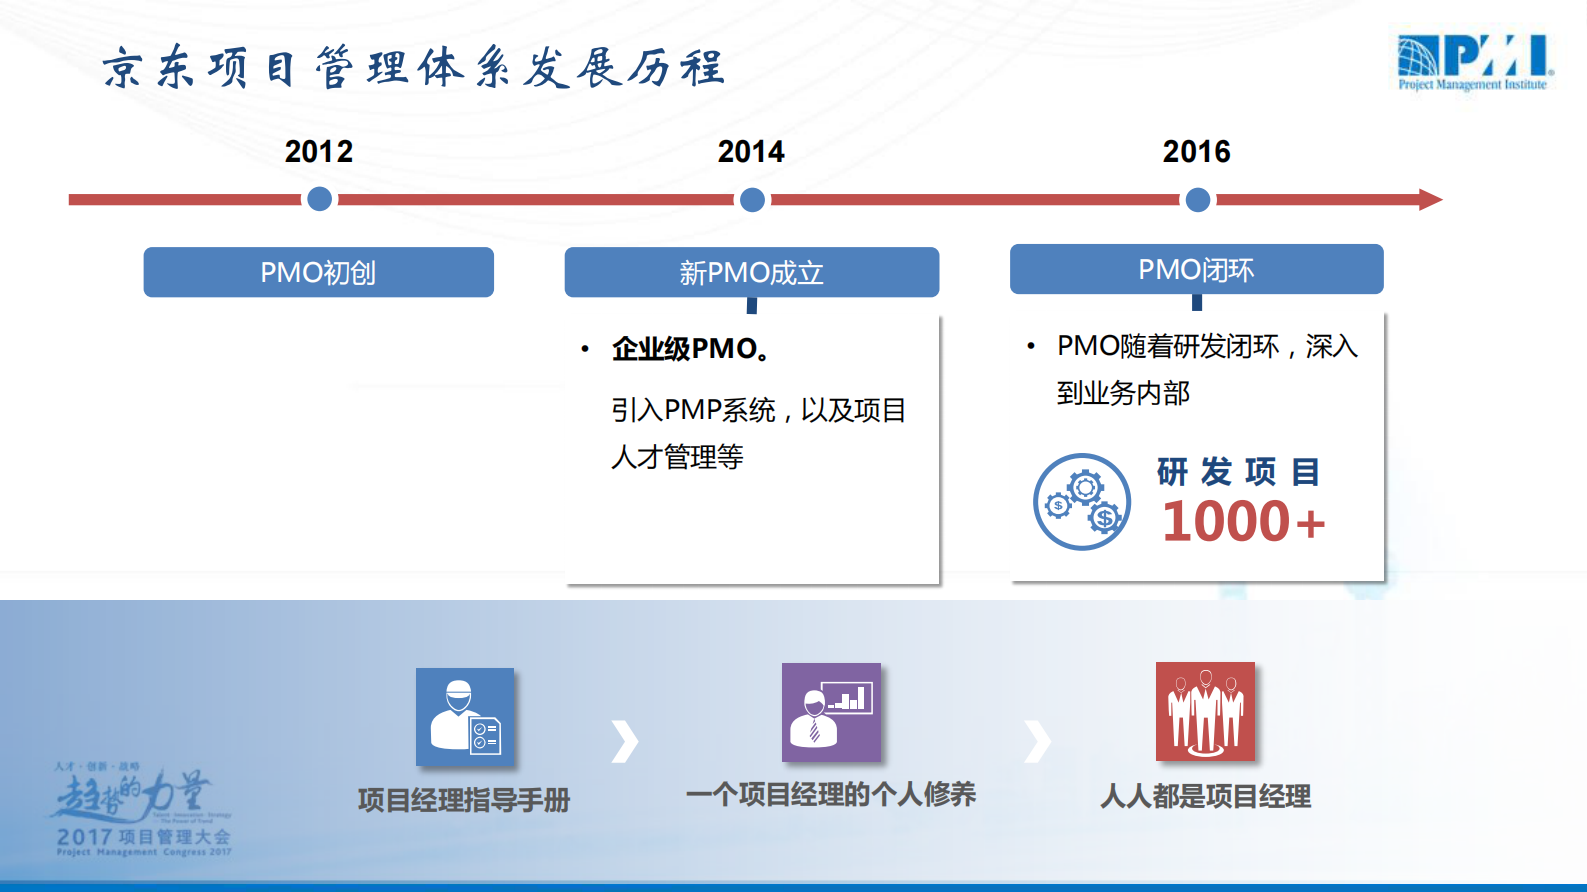Click the bold text 企业级PMO
Image resolution: width=1587 pixels, height=892 pixels.
[691, 349]
